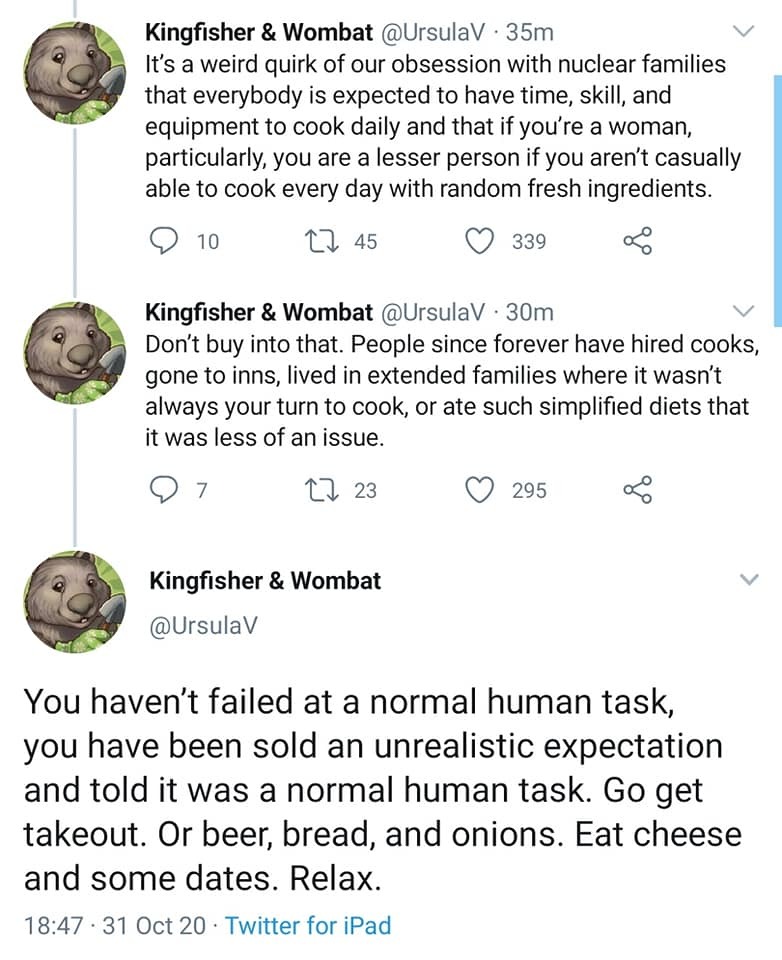Viewport: 782px width, 960px height.
Task: Share the 35m nuclear families tweet
Action: click(x=637, y=241)
